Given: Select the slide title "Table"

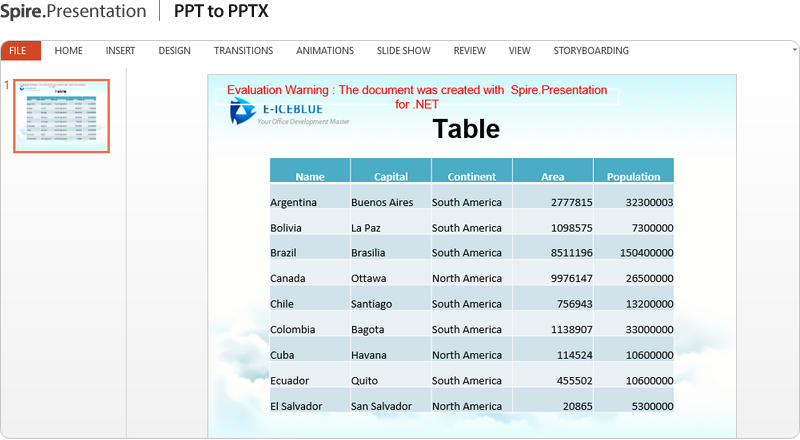Looking at the screenshot, I should [x=465, y=129].
